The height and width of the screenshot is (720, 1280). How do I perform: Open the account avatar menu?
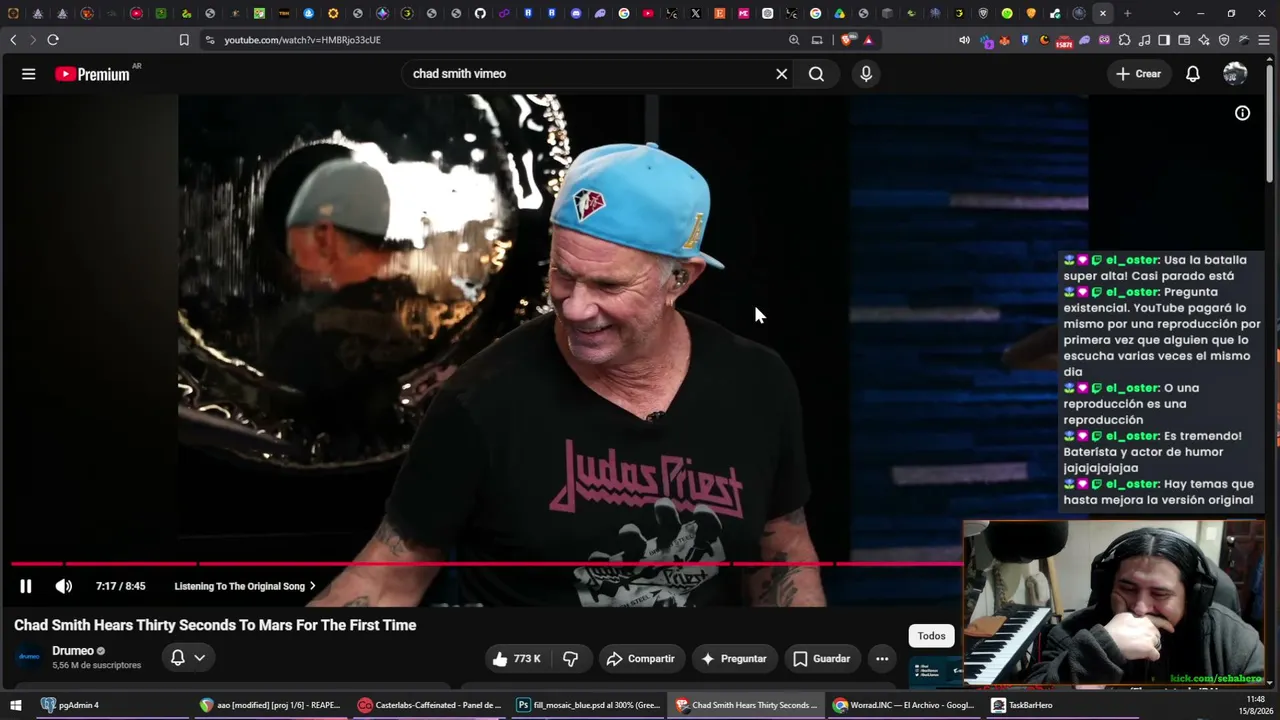(1235, 74)
